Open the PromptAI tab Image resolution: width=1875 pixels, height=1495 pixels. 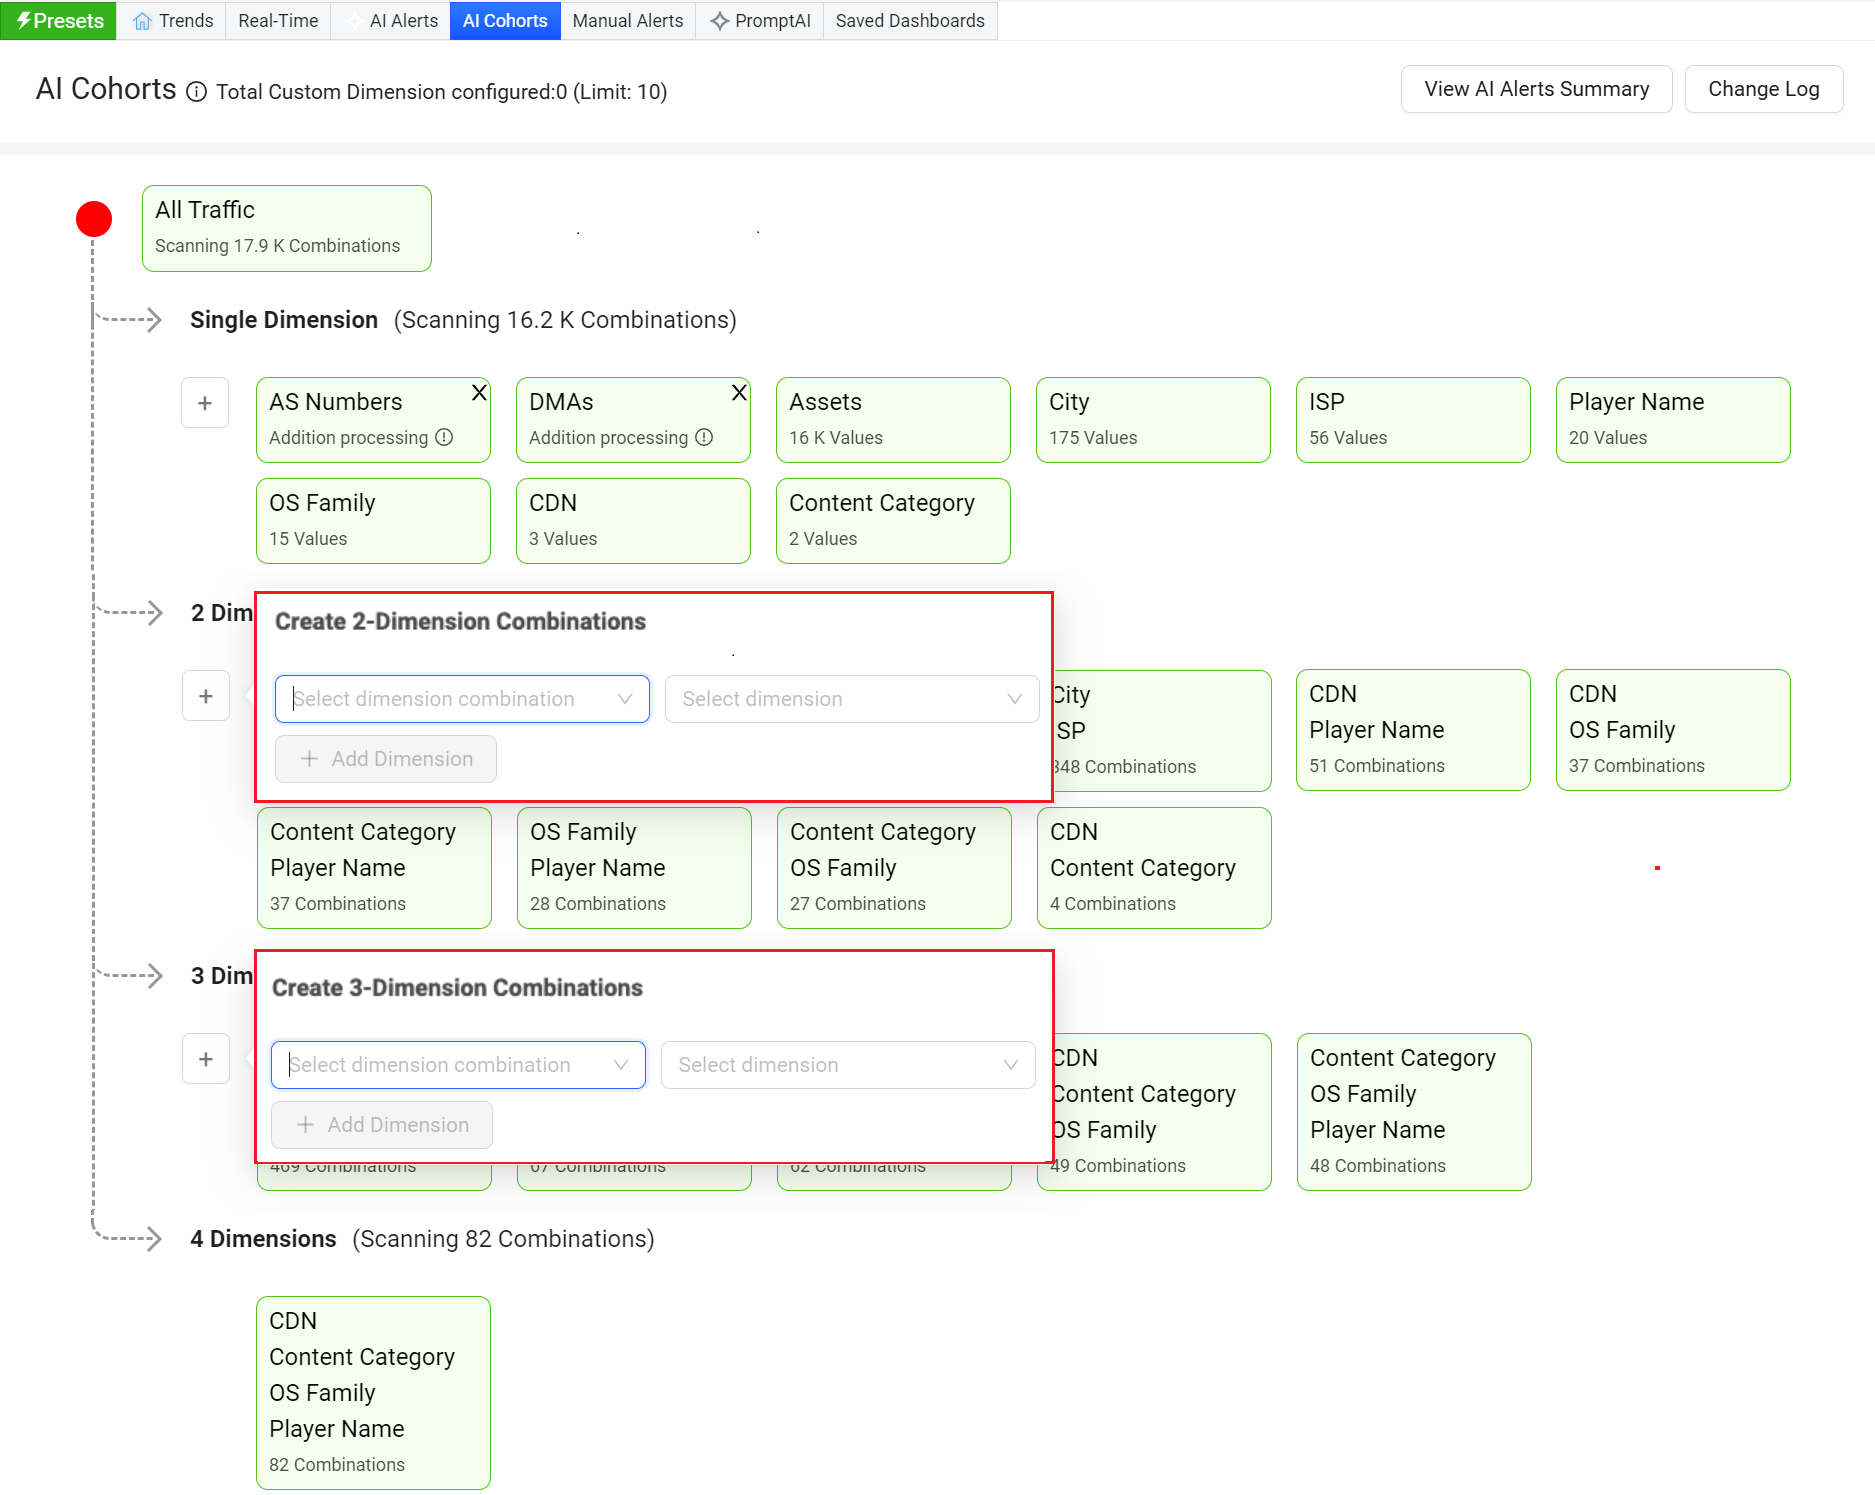click(760, 21)
